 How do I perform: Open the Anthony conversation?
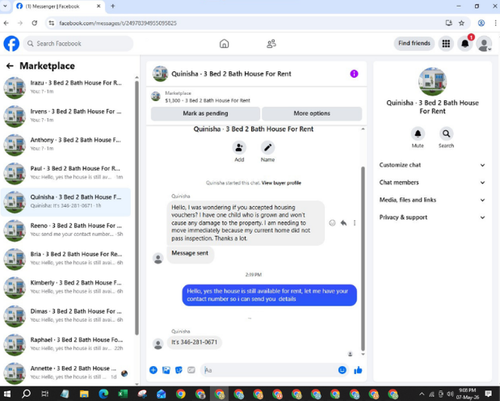point(66,145)
